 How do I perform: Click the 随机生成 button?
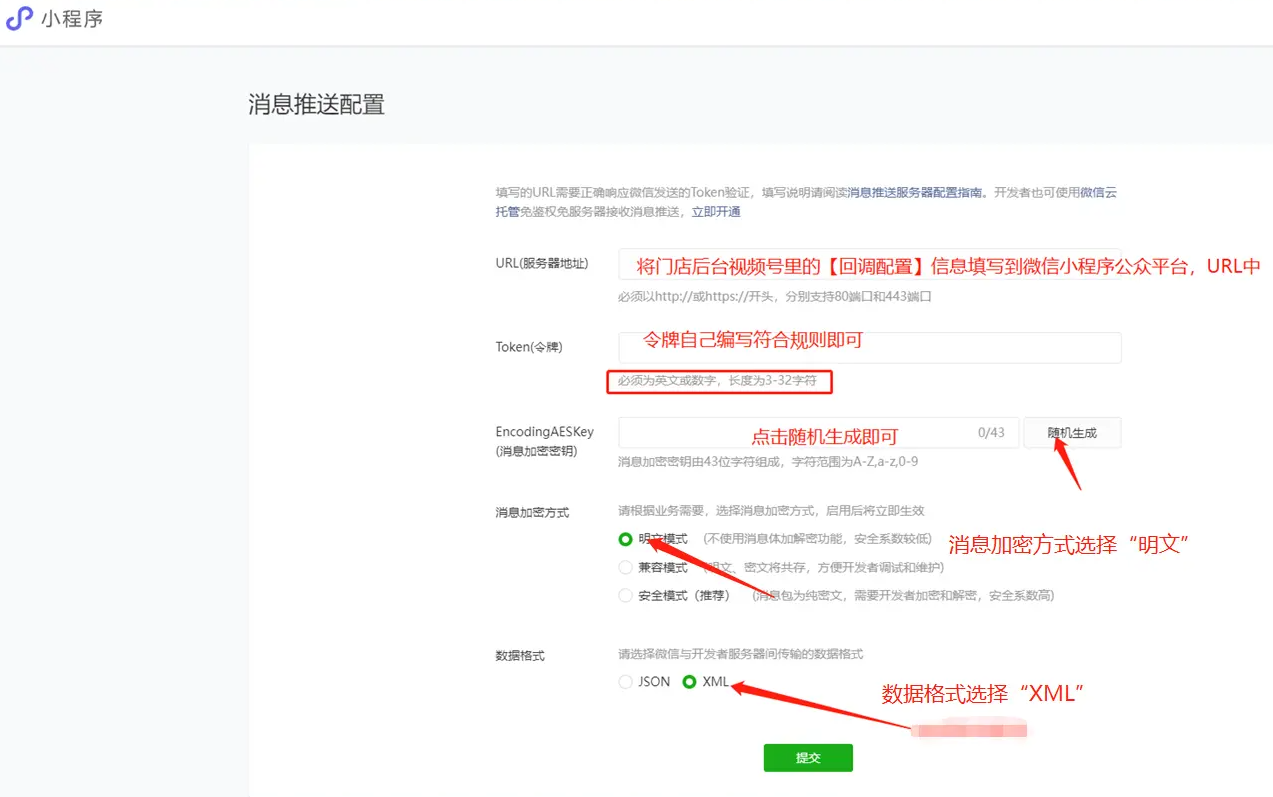(1072, 432)
